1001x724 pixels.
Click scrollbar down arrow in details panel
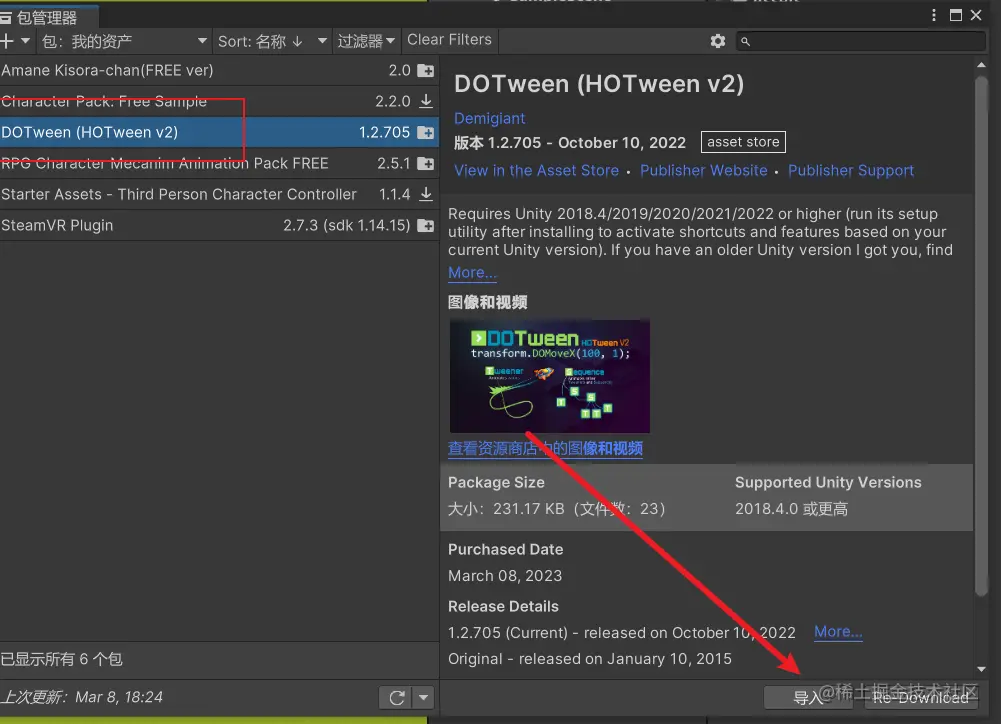[981, 669]
